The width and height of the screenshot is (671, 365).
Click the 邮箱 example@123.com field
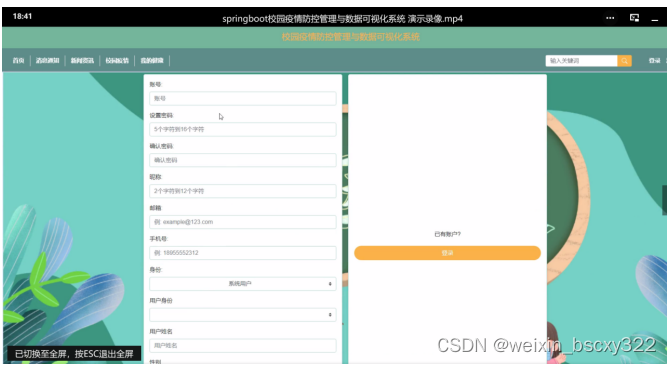[x=243, y=222]
